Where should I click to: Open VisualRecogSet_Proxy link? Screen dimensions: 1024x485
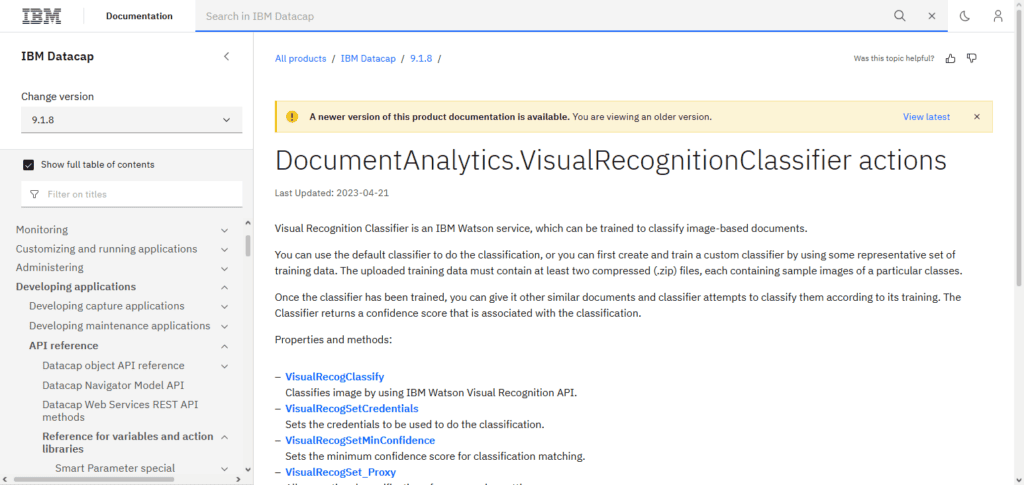341,472
